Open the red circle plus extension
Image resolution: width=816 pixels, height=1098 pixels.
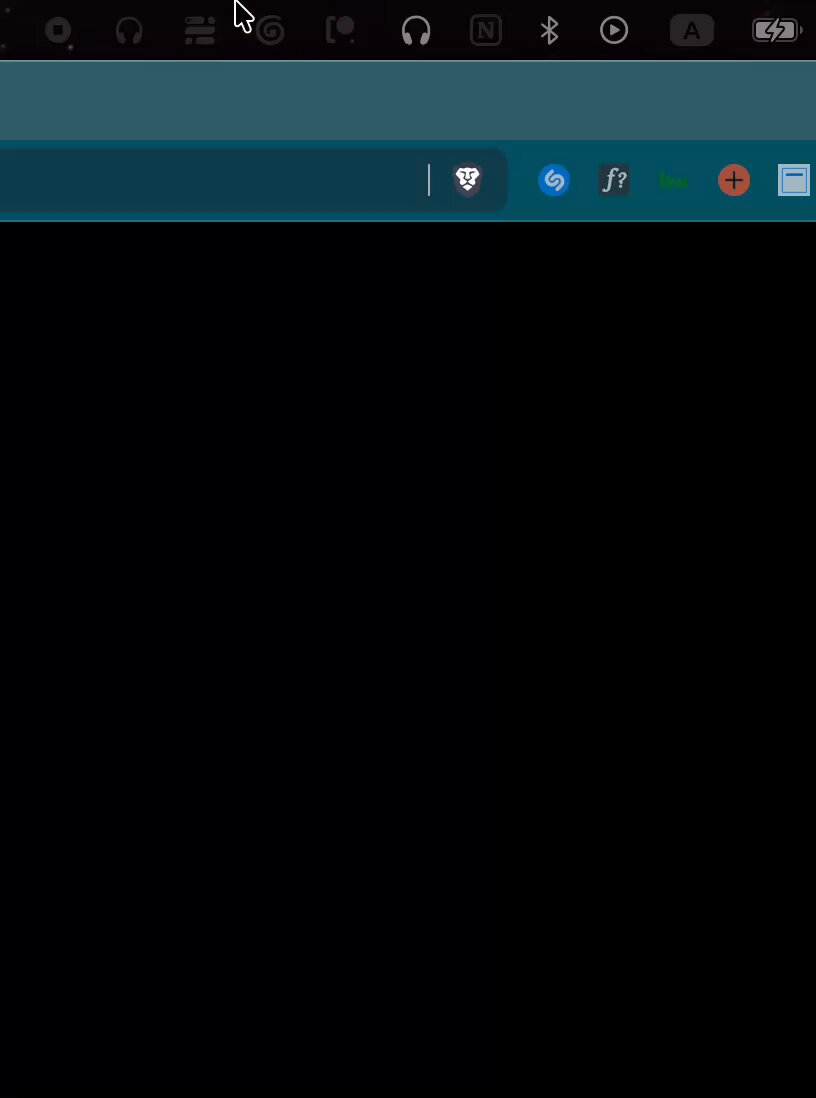(x=734, y=181)
